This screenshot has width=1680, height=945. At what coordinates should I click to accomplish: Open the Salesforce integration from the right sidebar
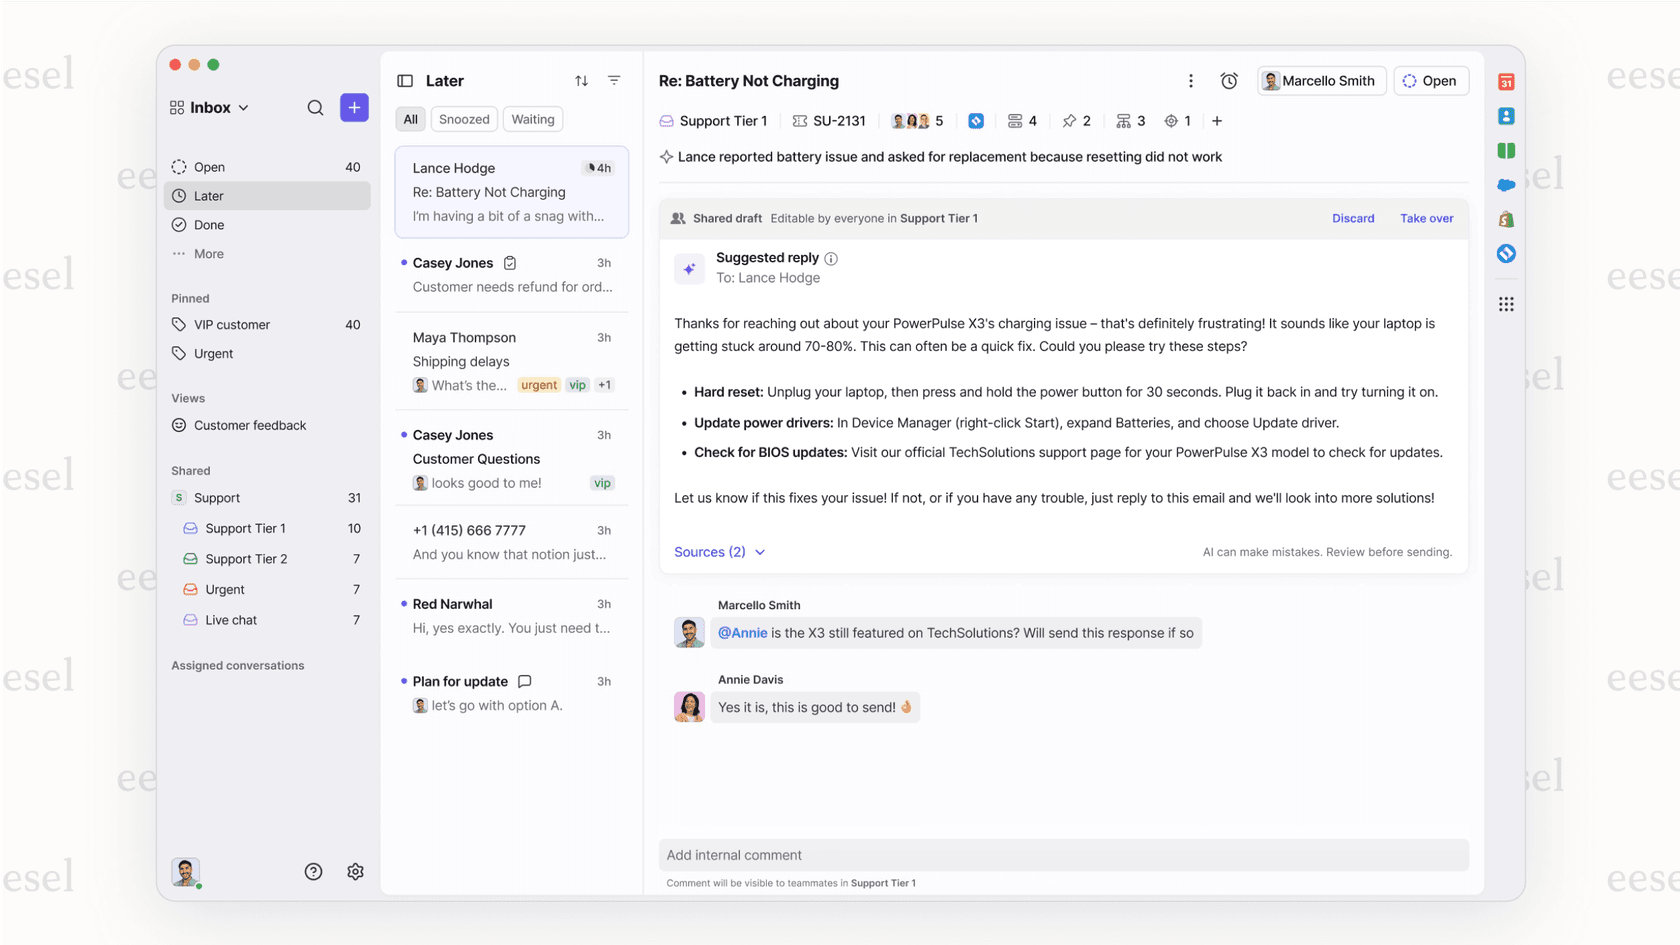(1507, 185)
